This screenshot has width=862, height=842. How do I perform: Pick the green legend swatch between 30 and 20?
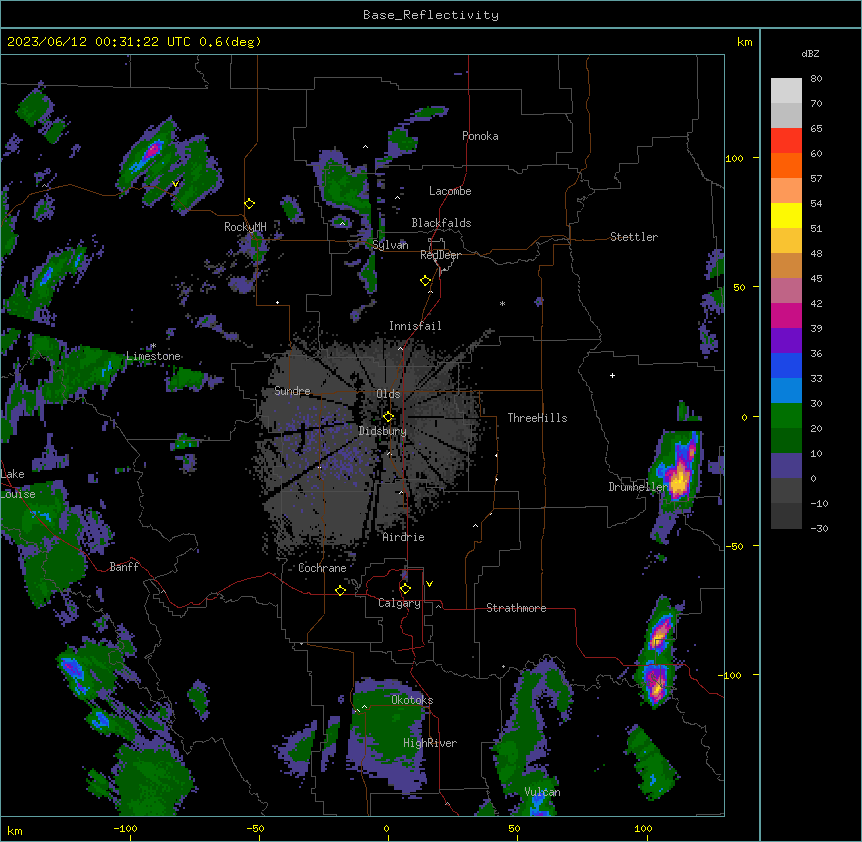(x=786, y=416)
